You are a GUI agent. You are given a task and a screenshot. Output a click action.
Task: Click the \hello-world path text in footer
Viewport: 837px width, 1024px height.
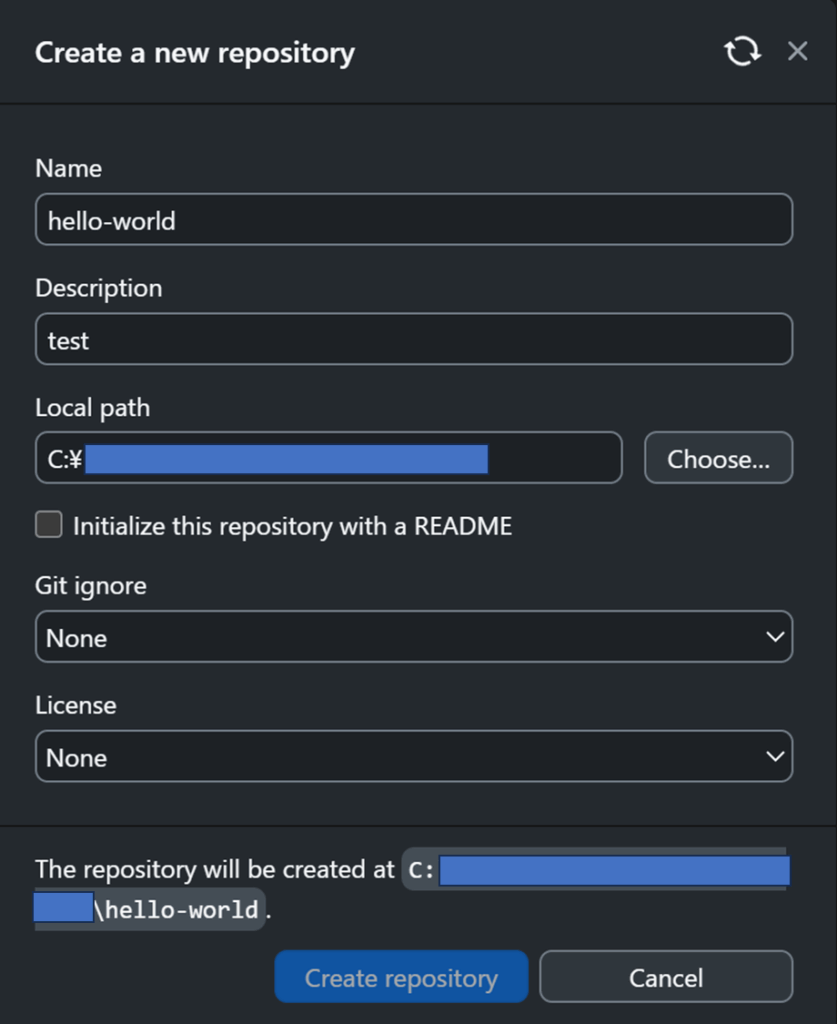click(x=177, y=910)
